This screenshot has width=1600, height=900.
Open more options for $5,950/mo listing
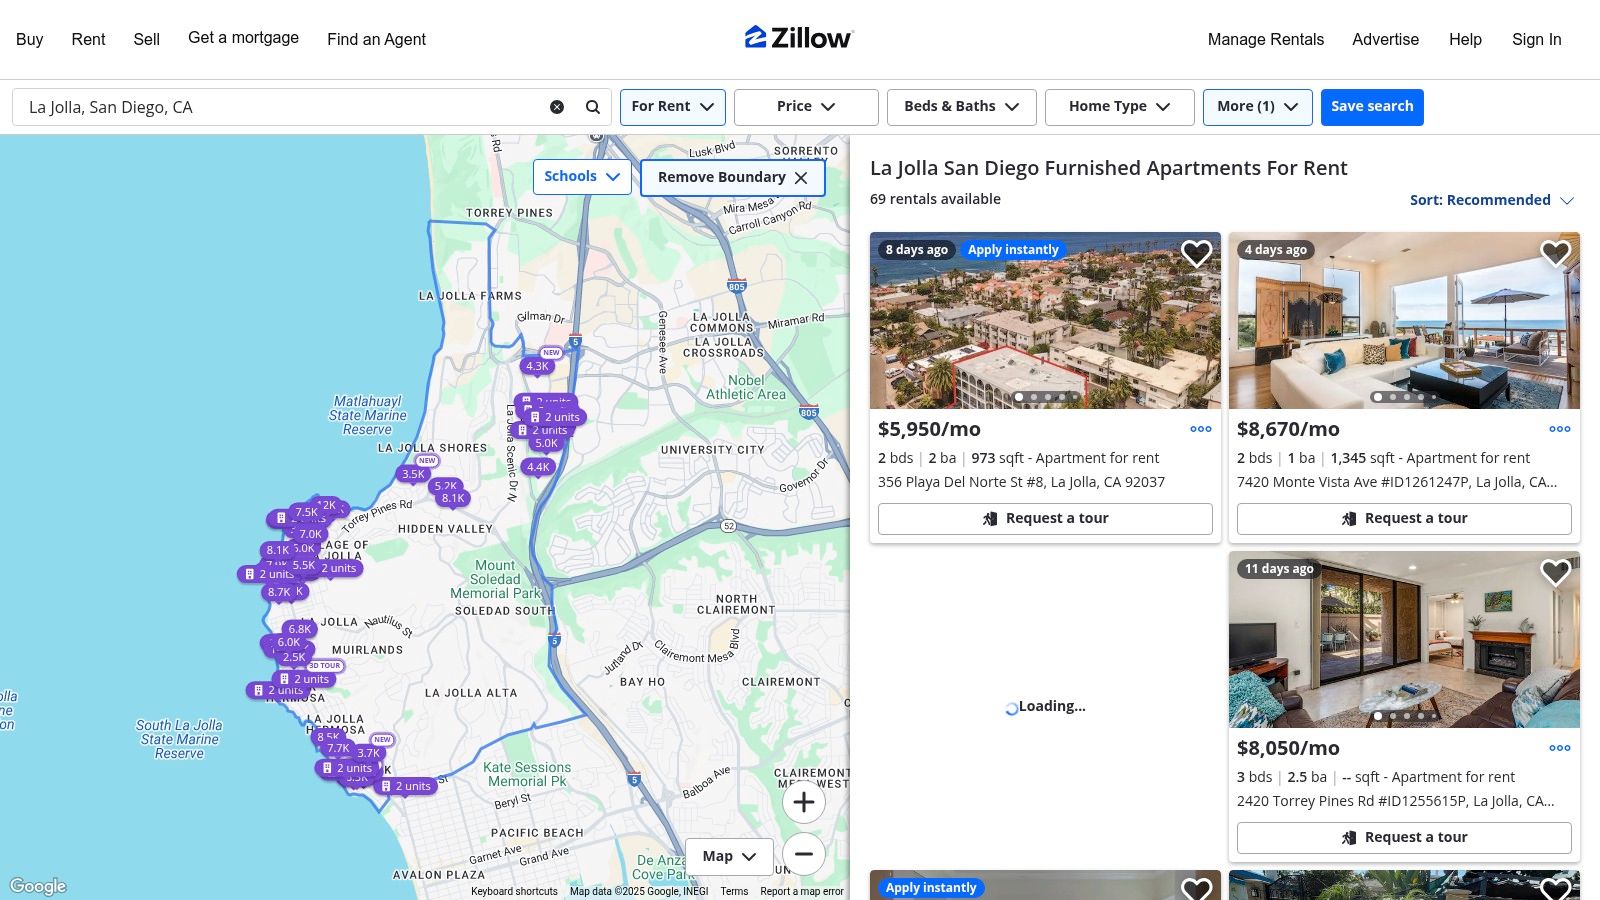click(x=1201, y=429)
